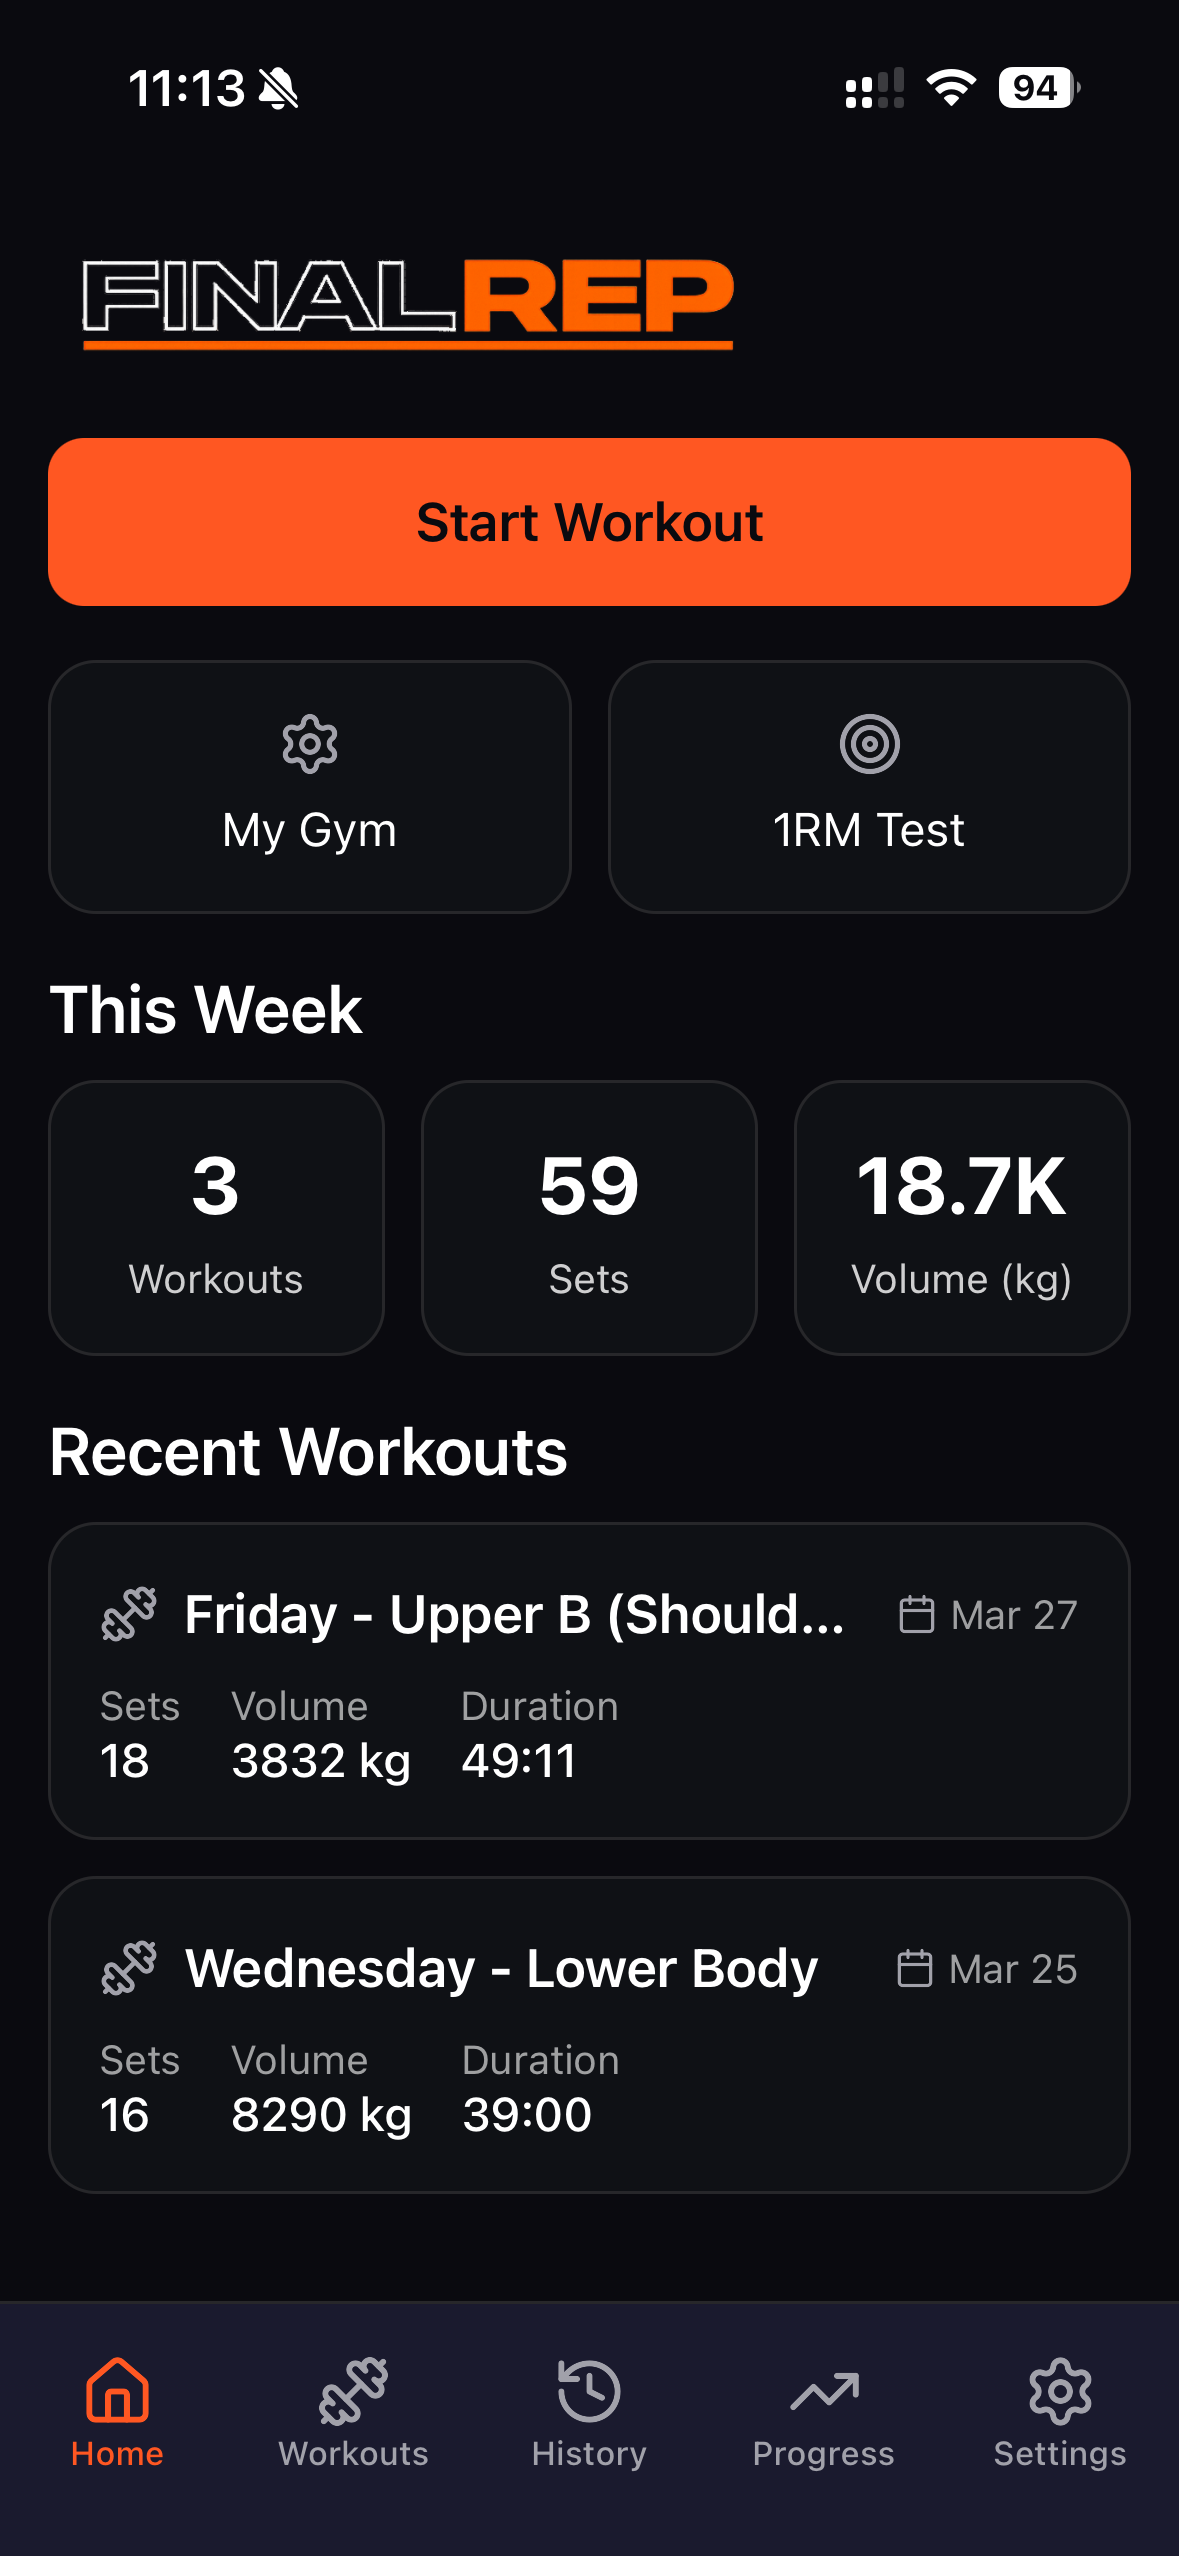Tap the My Gym gear icon
The width and height of the screenshot is (1179, 2556).
[x=310, y=744]
